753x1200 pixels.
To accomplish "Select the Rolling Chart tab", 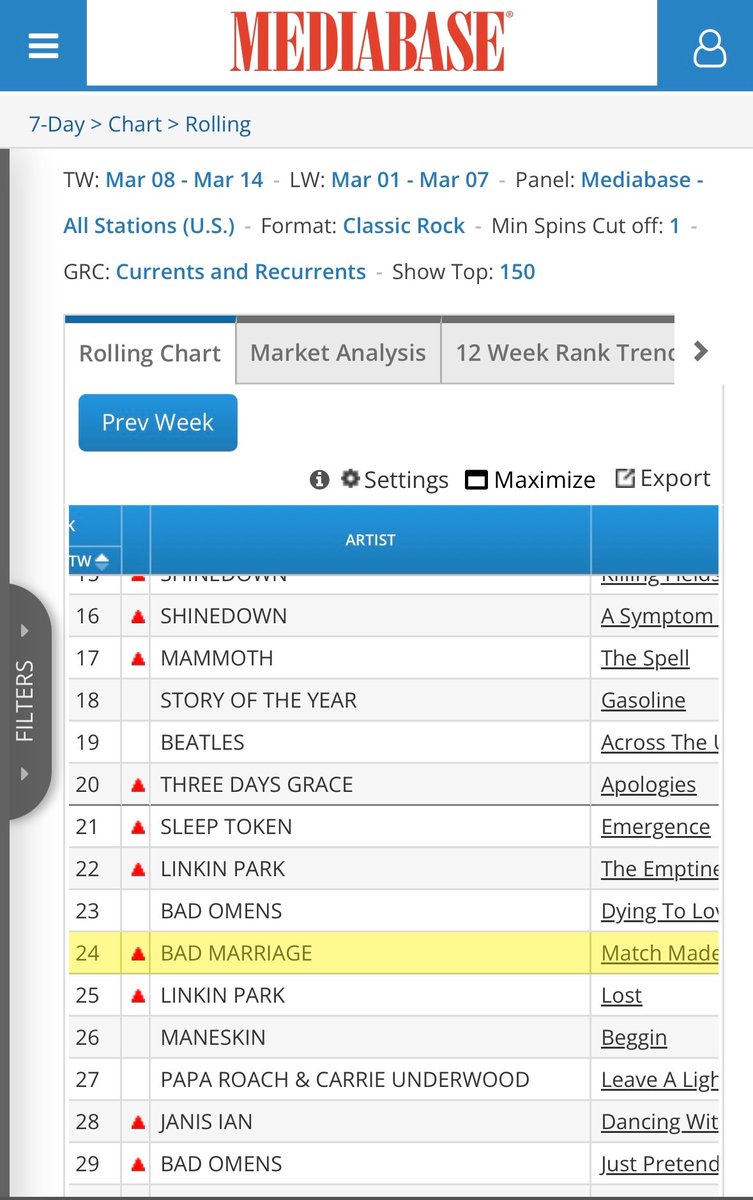I will point(150,353).
